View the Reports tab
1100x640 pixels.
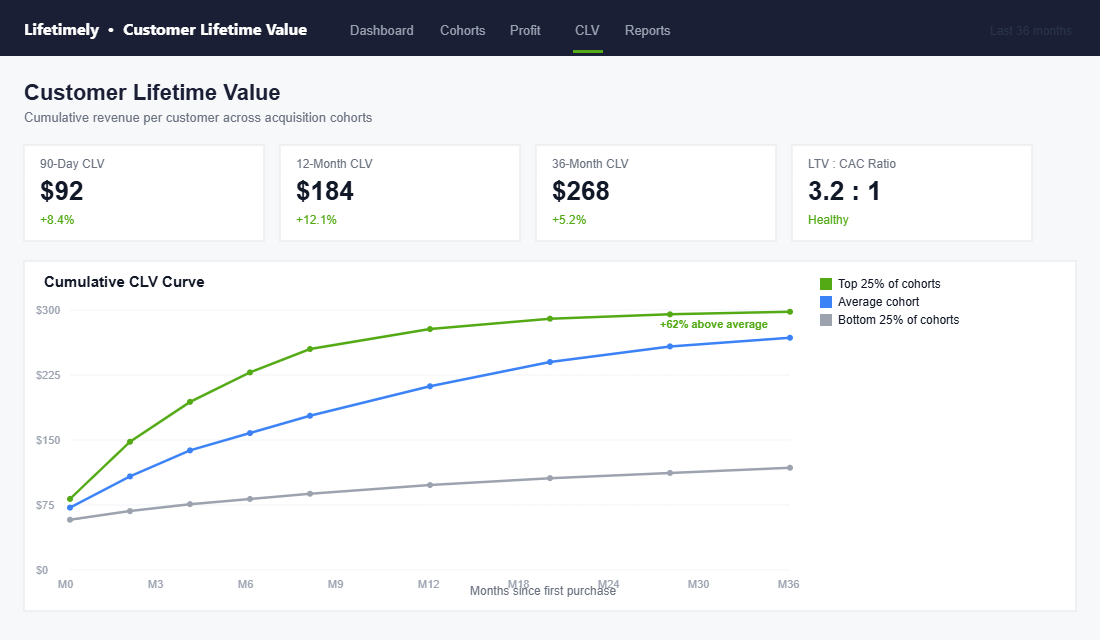(647, 30)
